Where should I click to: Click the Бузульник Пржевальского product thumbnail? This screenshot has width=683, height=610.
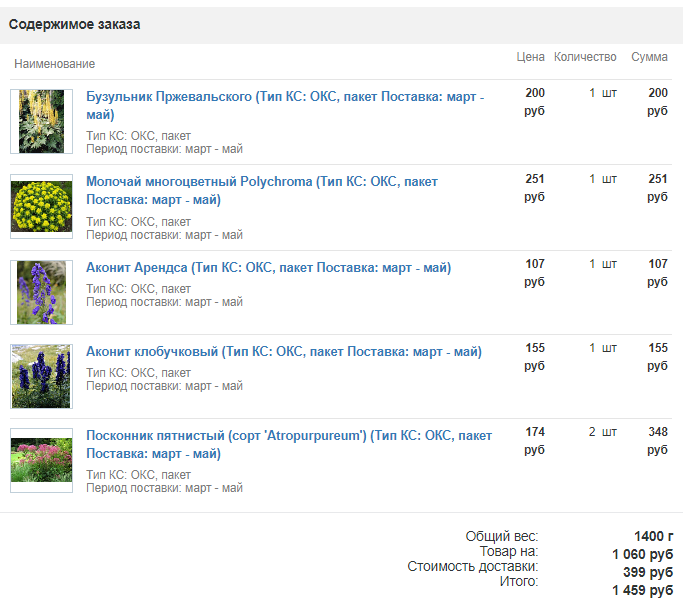click(x=41, y=121)
